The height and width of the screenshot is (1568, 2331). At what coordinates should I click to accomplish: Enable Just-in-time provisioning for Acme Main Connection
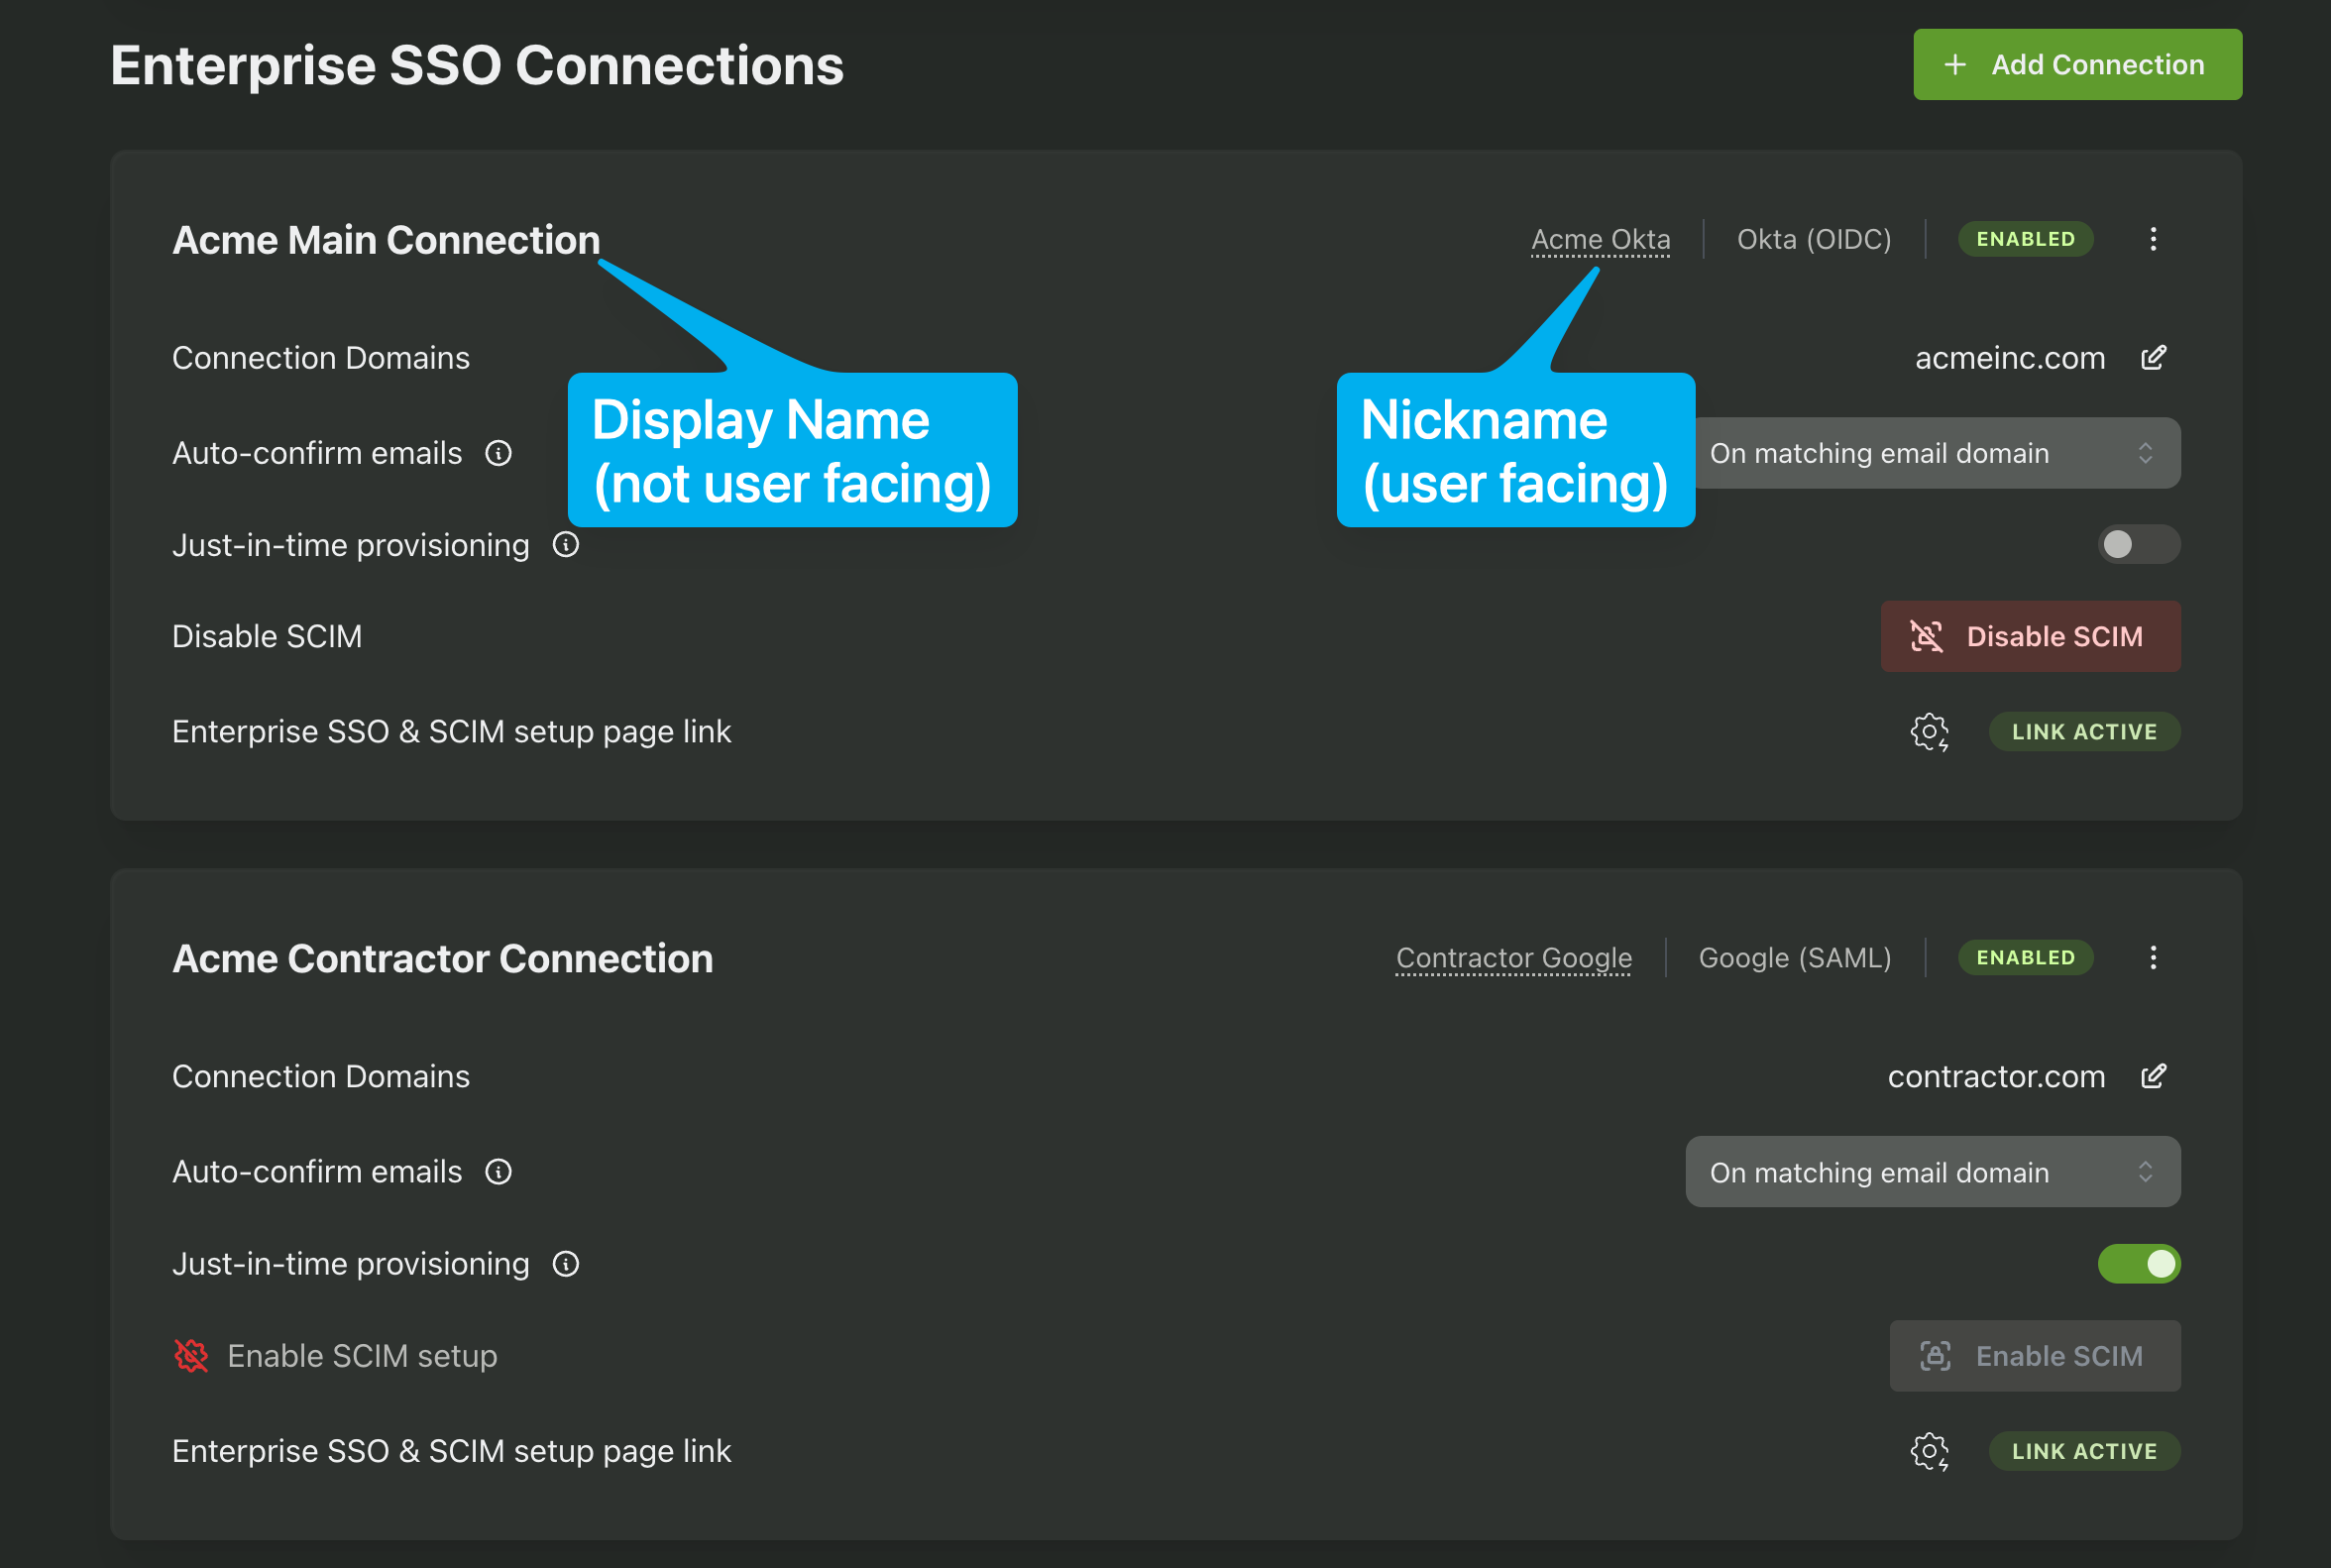pos(2138,544)
